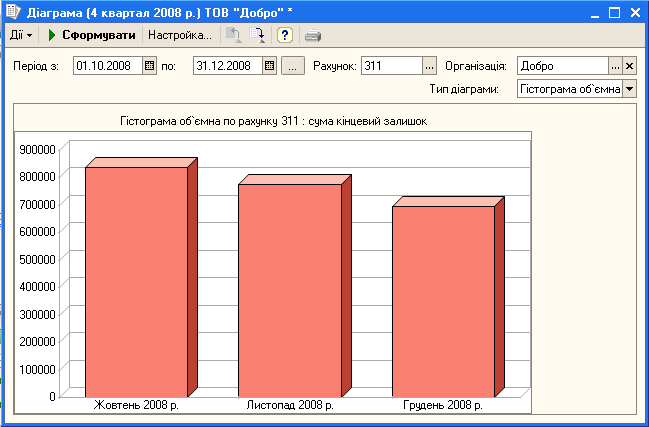Viewport: 649px width, 427px height.
Task: Click the 500000 axis value
Action: tap(37, 259)
